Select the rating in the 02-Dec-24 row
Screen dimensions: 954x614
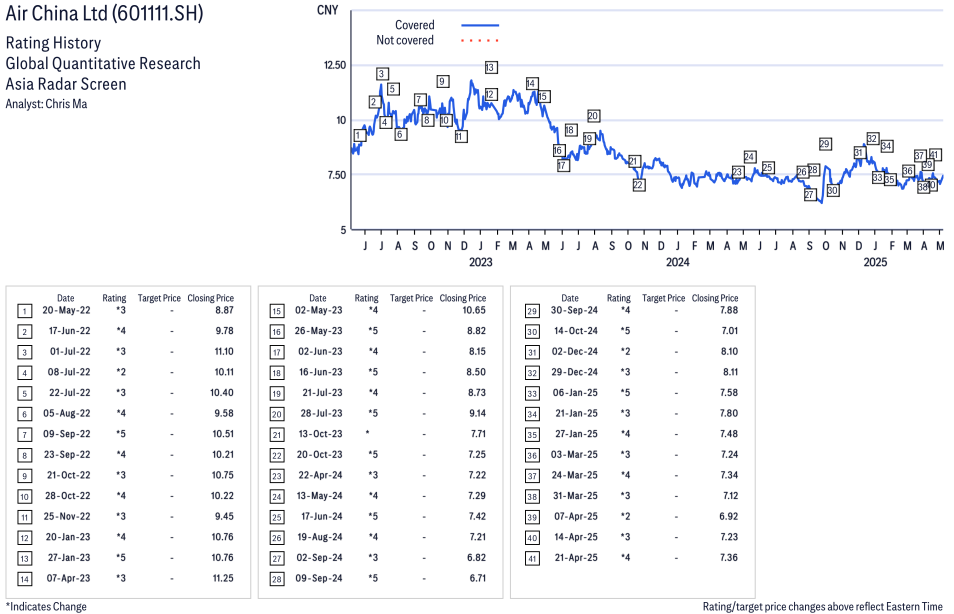625,352
